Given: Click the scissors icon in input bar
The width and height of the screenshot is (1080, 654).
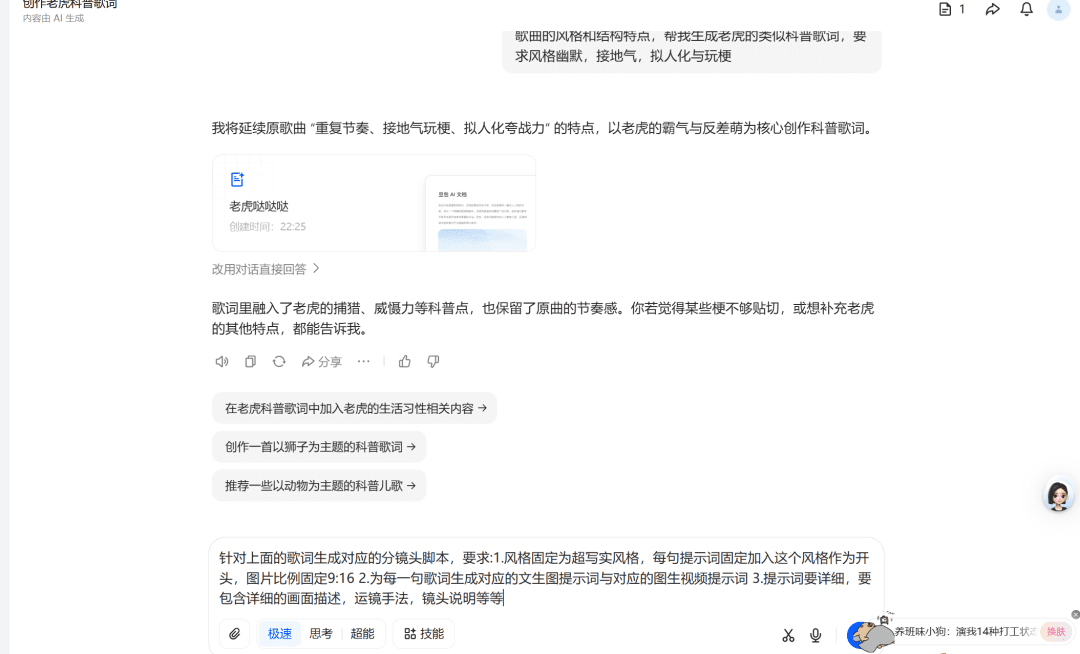Looking at the screenshot, I should (x=788, y=635).
